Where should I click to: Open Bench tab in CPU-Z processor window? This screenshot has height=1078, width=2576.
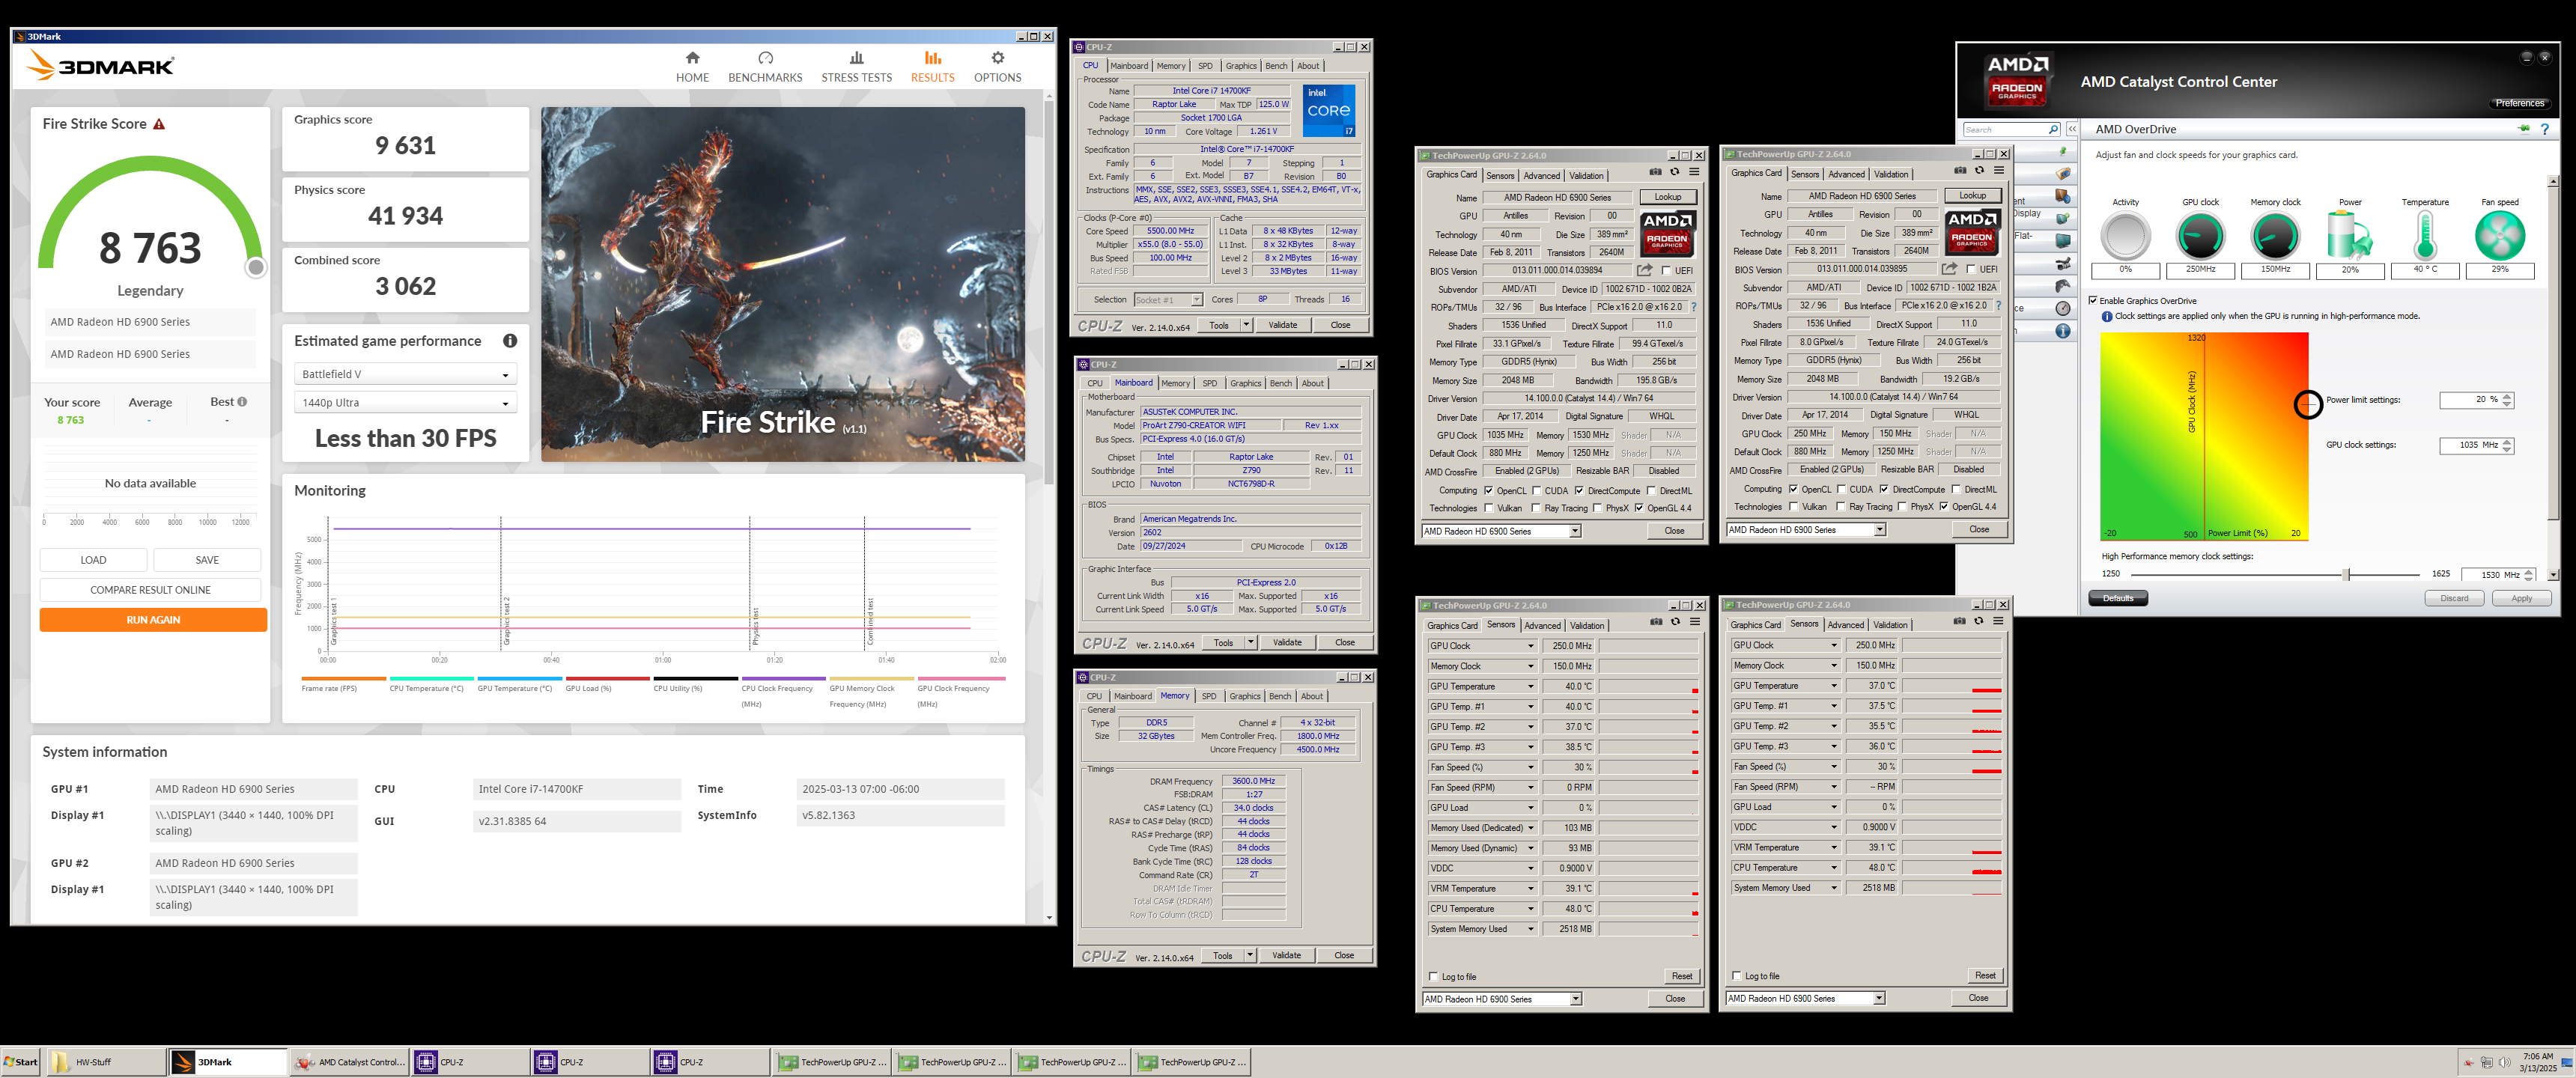[1276, 66]
